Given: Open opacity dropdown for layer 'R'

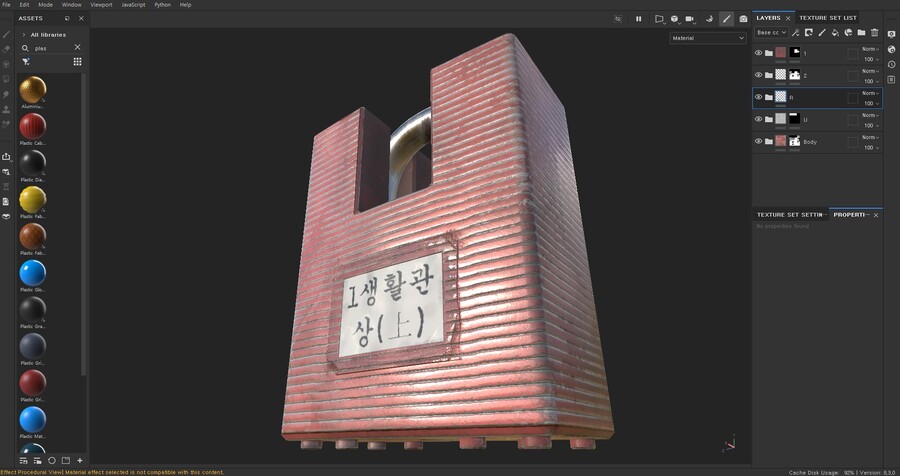Looking at the screenshot, I should (871, 103).
